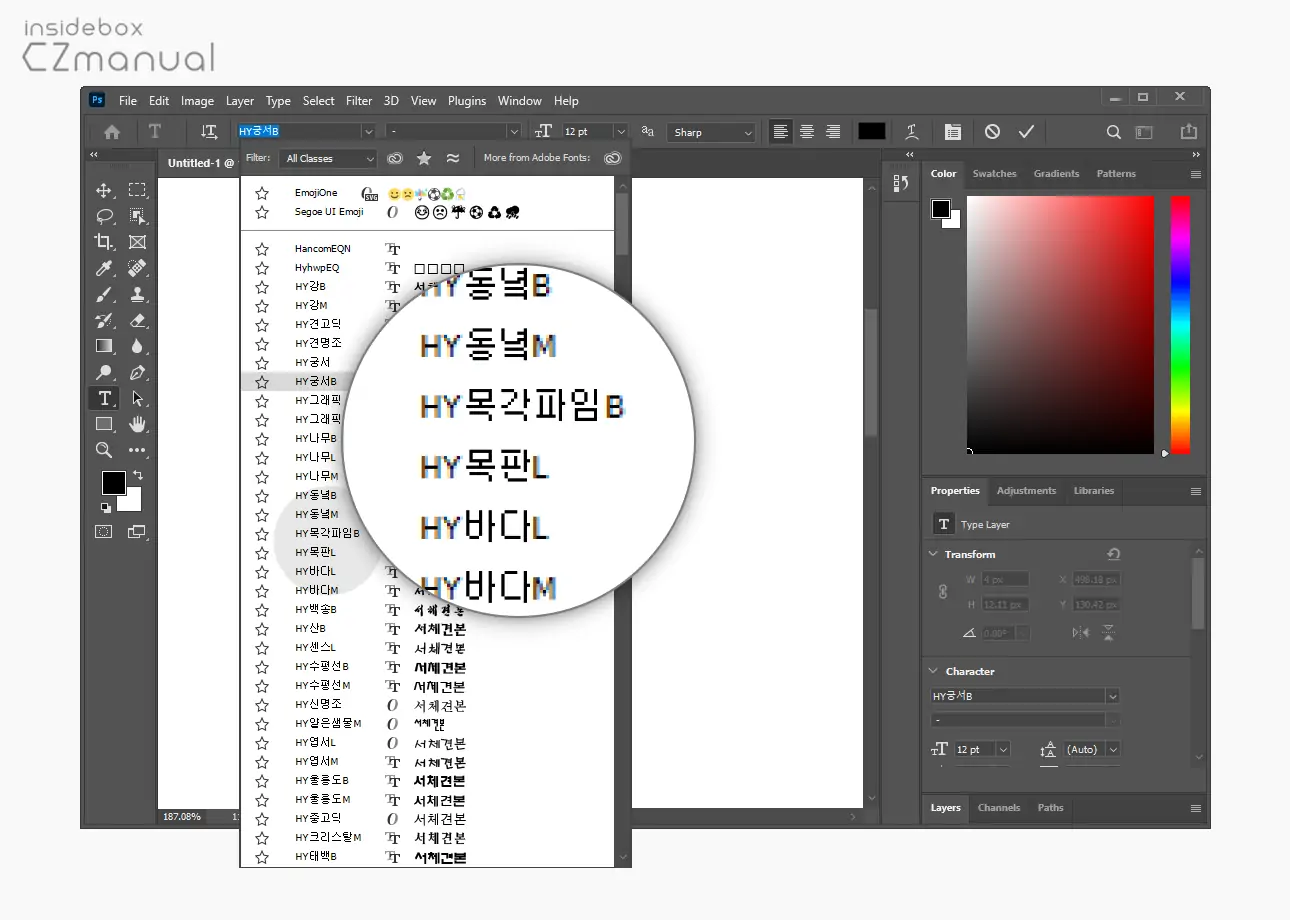Select the Blur tool
Viewport: 1290px width, 920px height.
coord(137,346)
